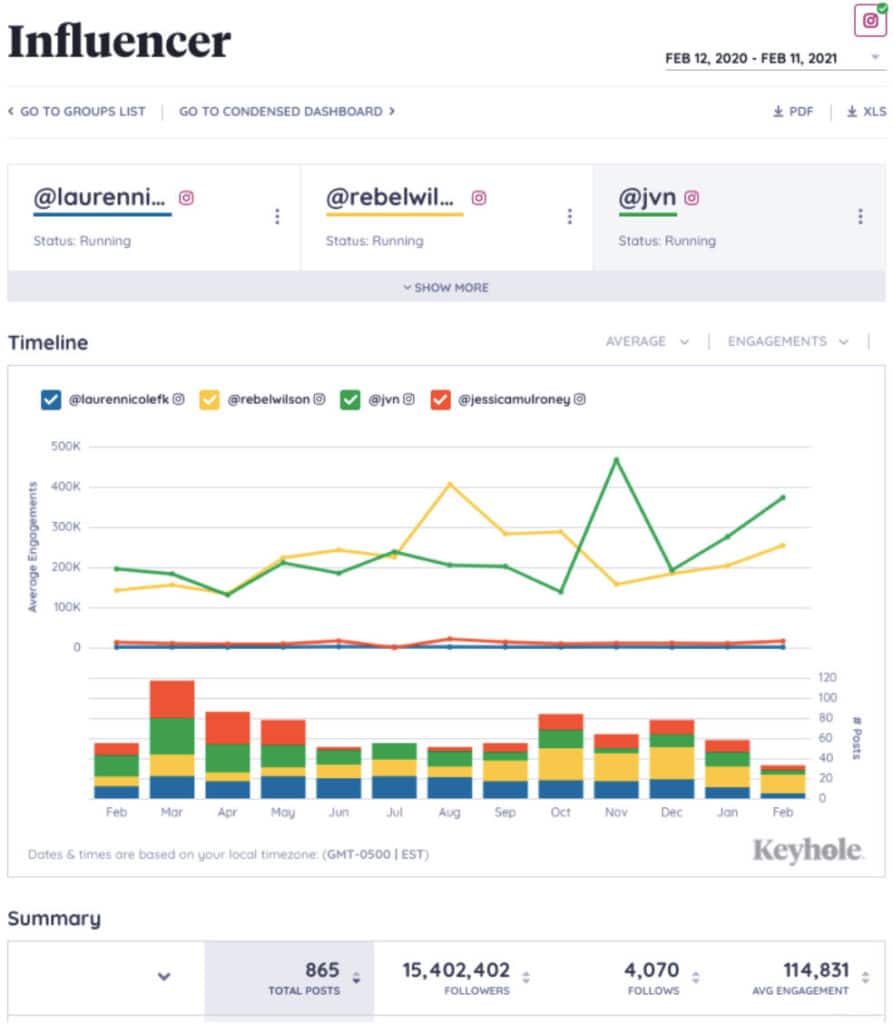Open the Engagements dropdown in Timeline
893x1024 pixels.
coord(788,342)
